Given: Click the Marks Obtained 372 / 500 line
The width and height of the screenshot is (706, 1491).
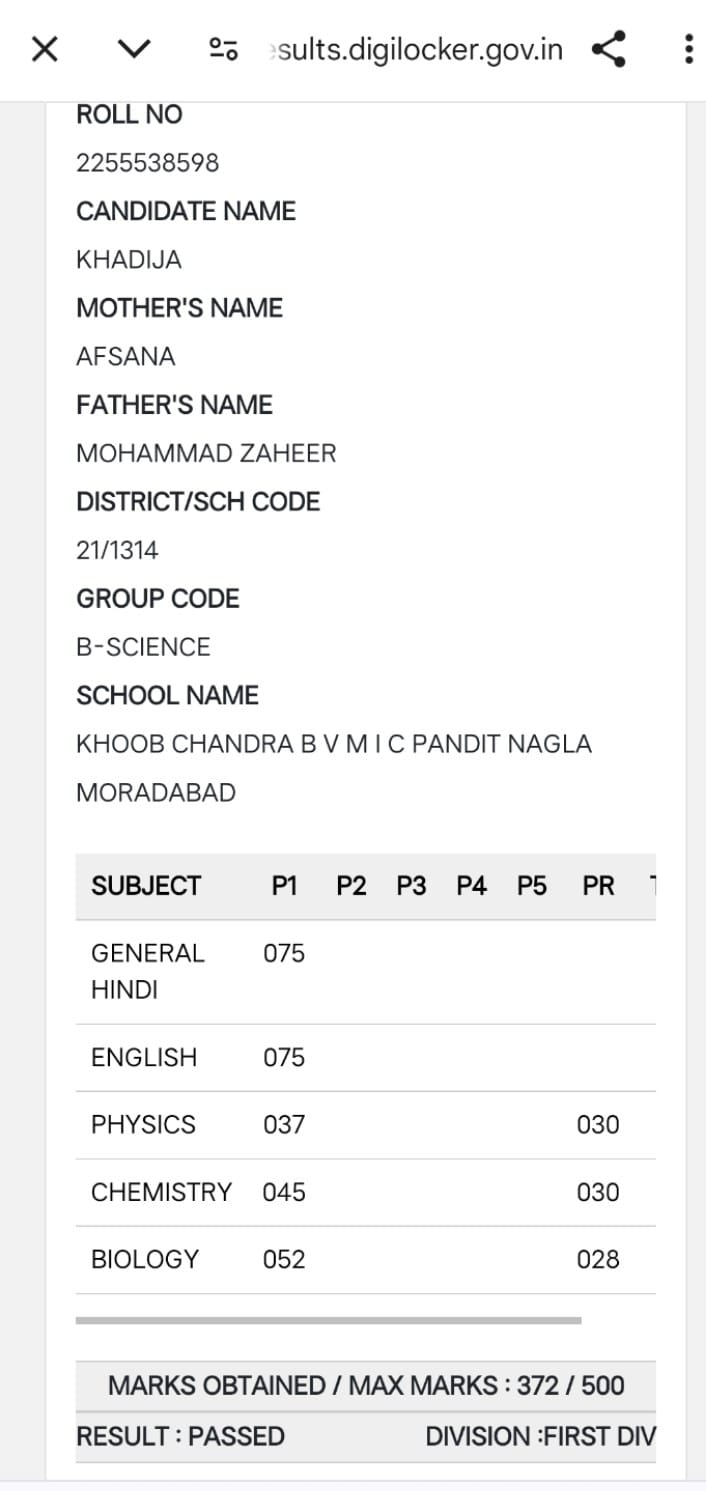Looking at the screenshot, I should point(366,1386).
